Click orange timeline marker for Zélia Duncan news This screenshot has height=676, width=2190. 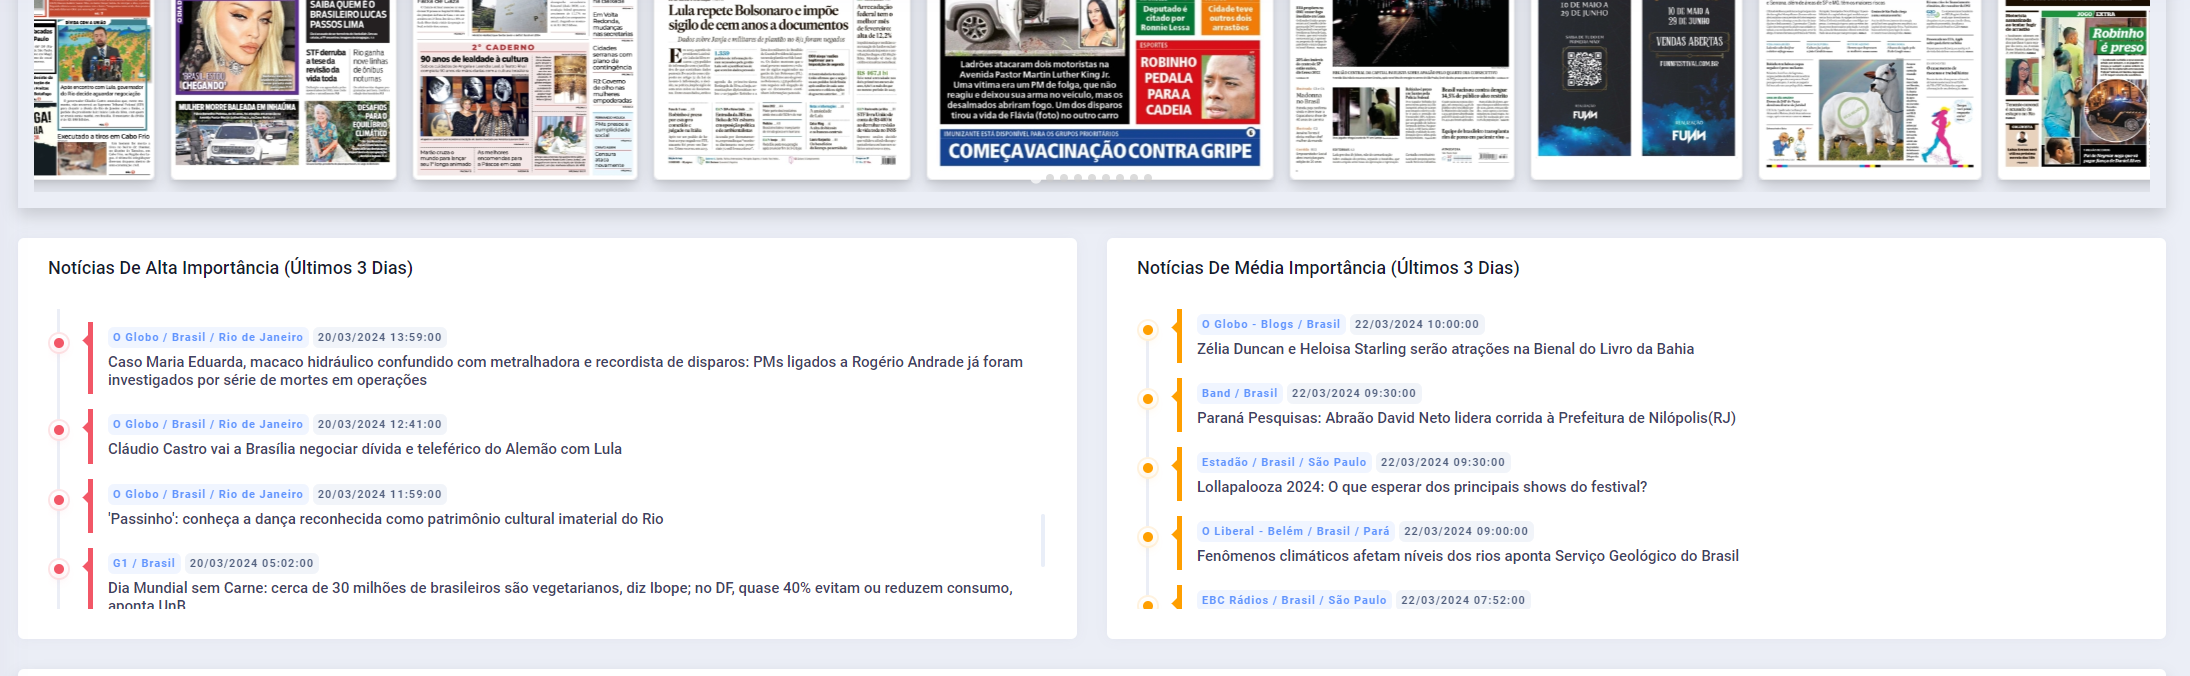(x=1148, y=330)
